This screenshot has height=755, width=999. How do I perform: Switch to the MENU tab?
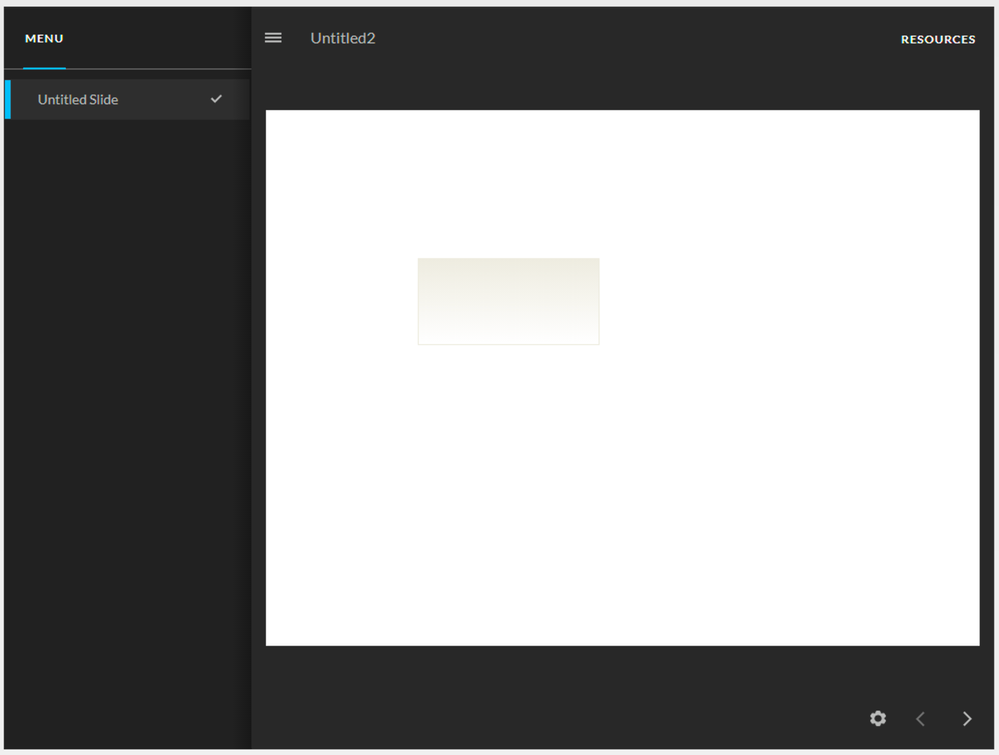[x=44, y=38]
